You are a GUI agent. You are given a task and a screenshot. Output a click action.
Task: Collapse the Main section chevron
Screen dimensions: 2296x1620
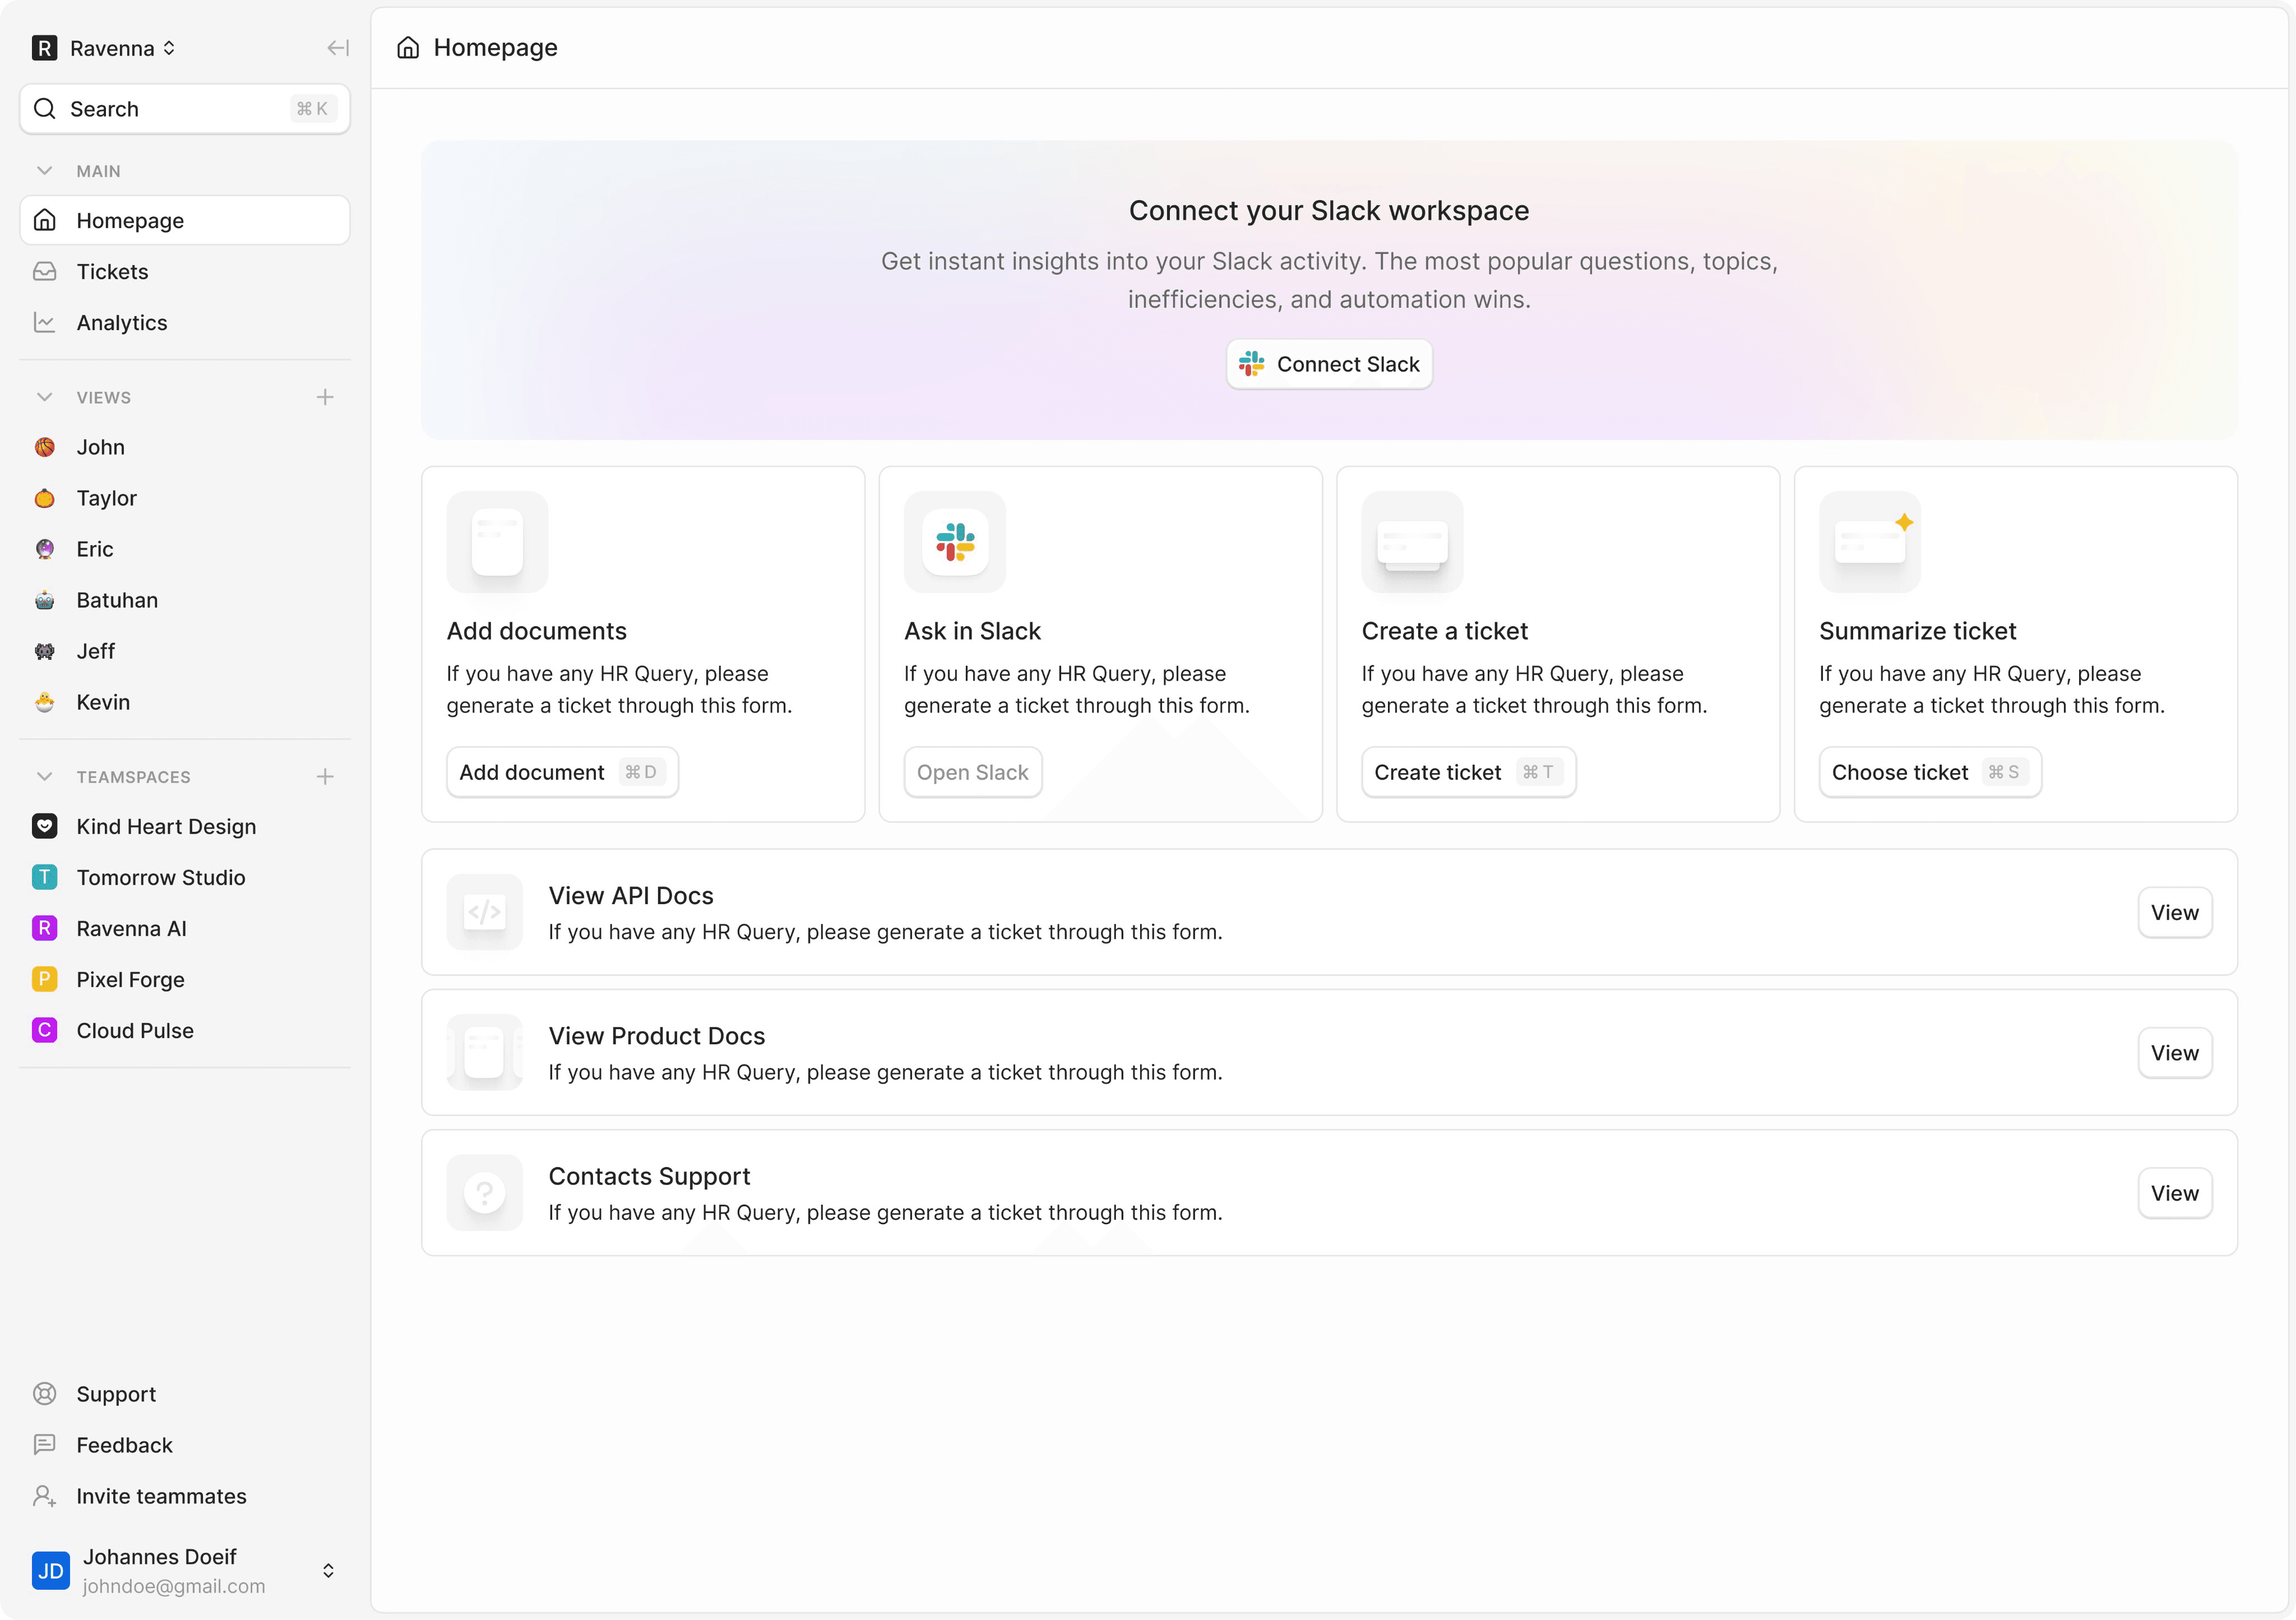tap(44, 171)
